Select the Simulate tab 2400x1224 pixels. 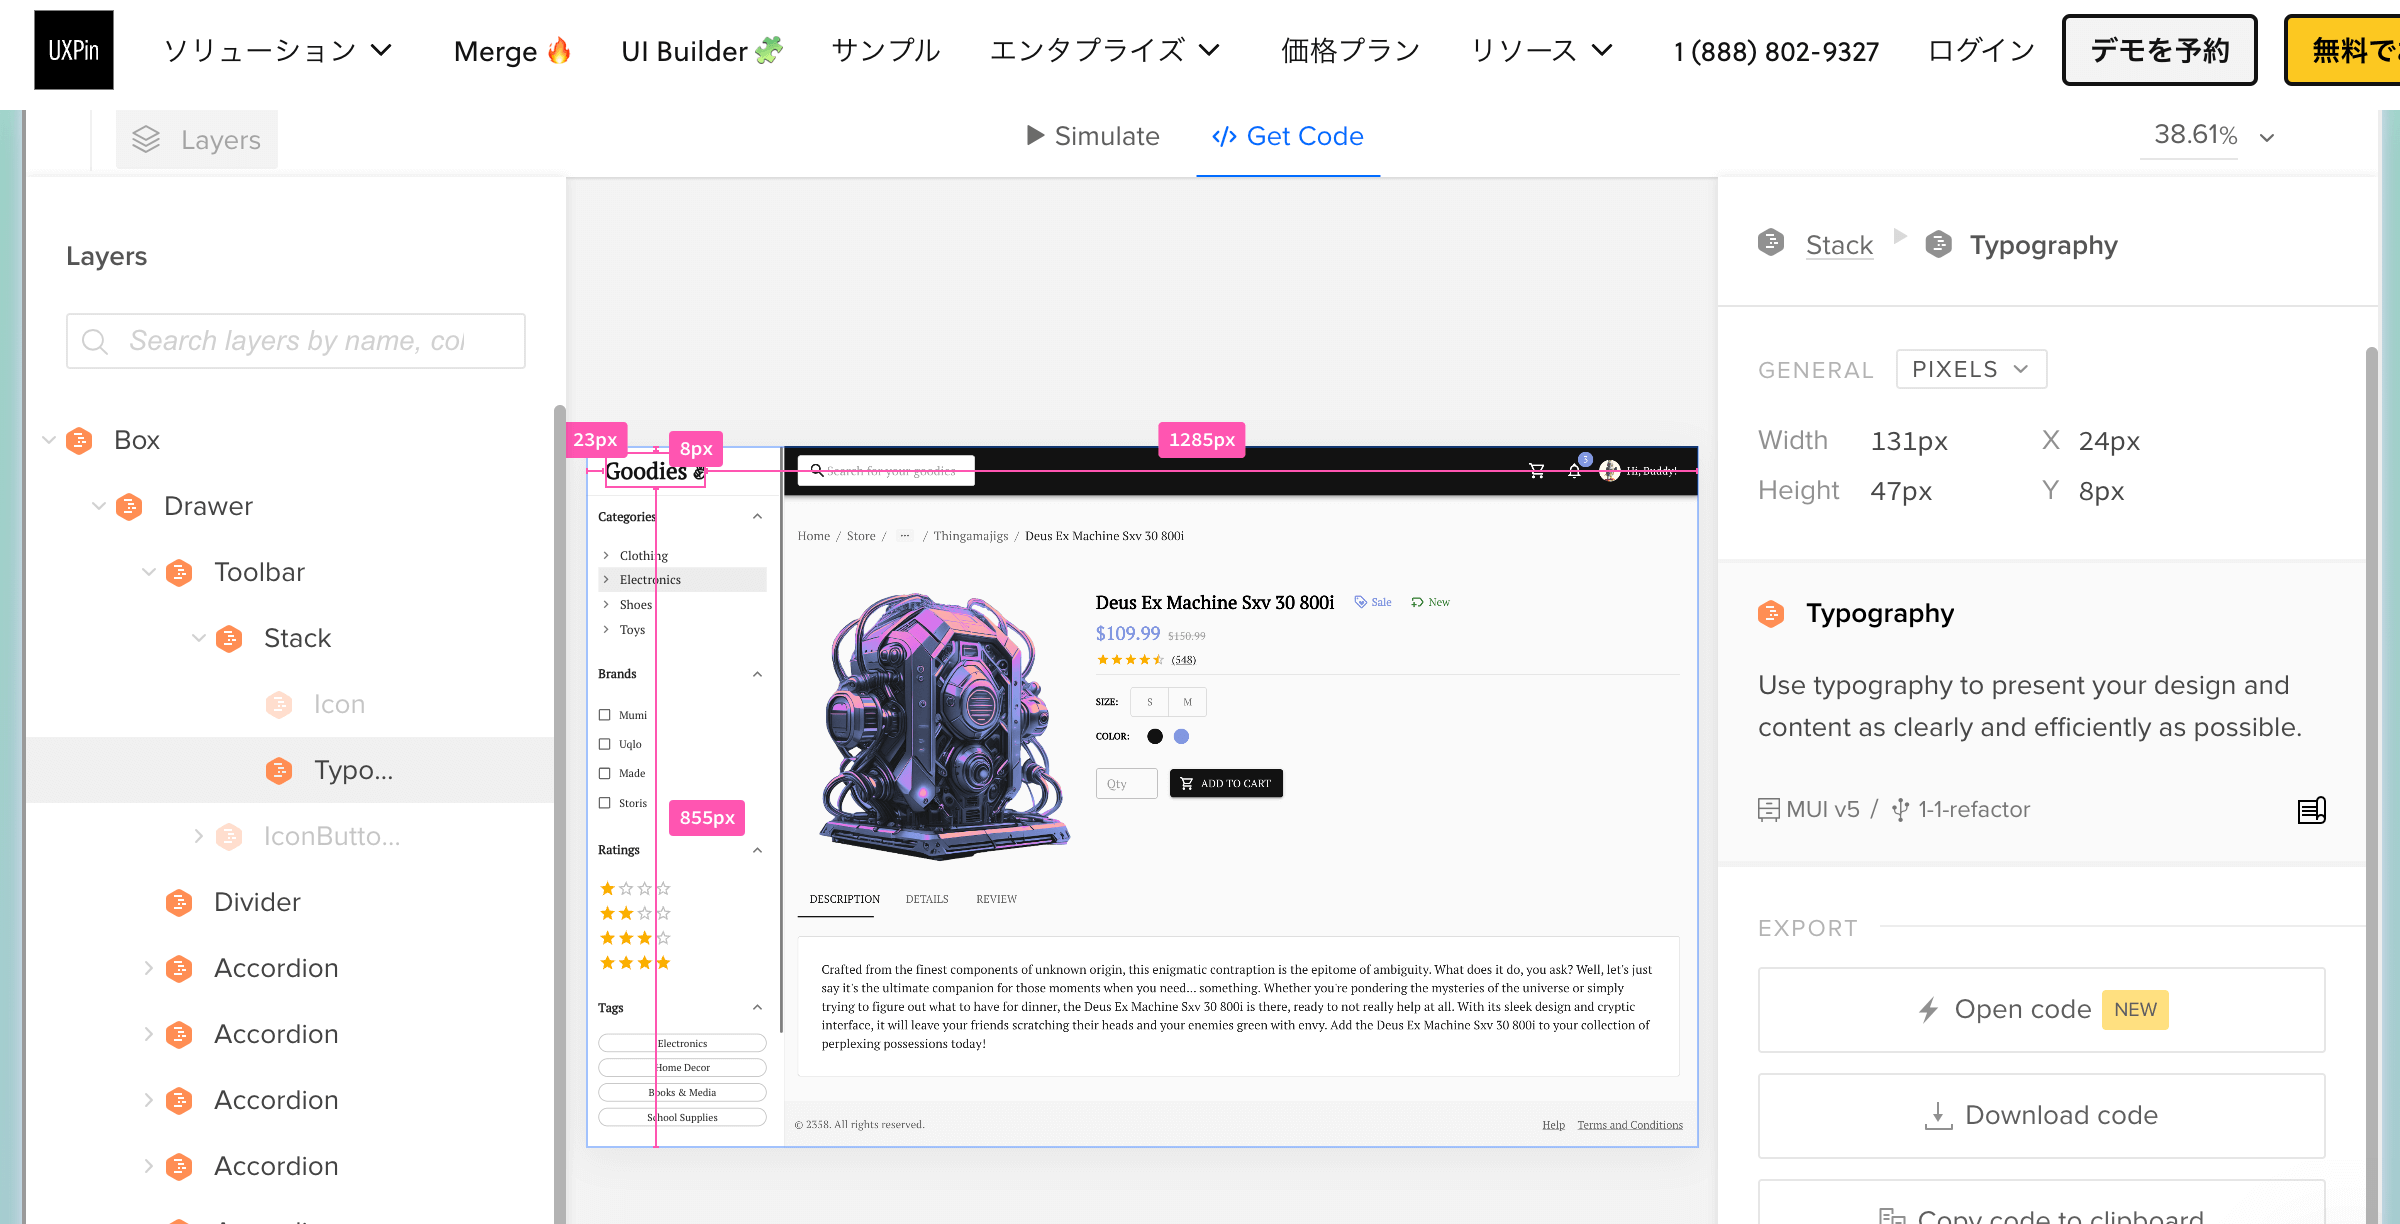(1091, 137)
